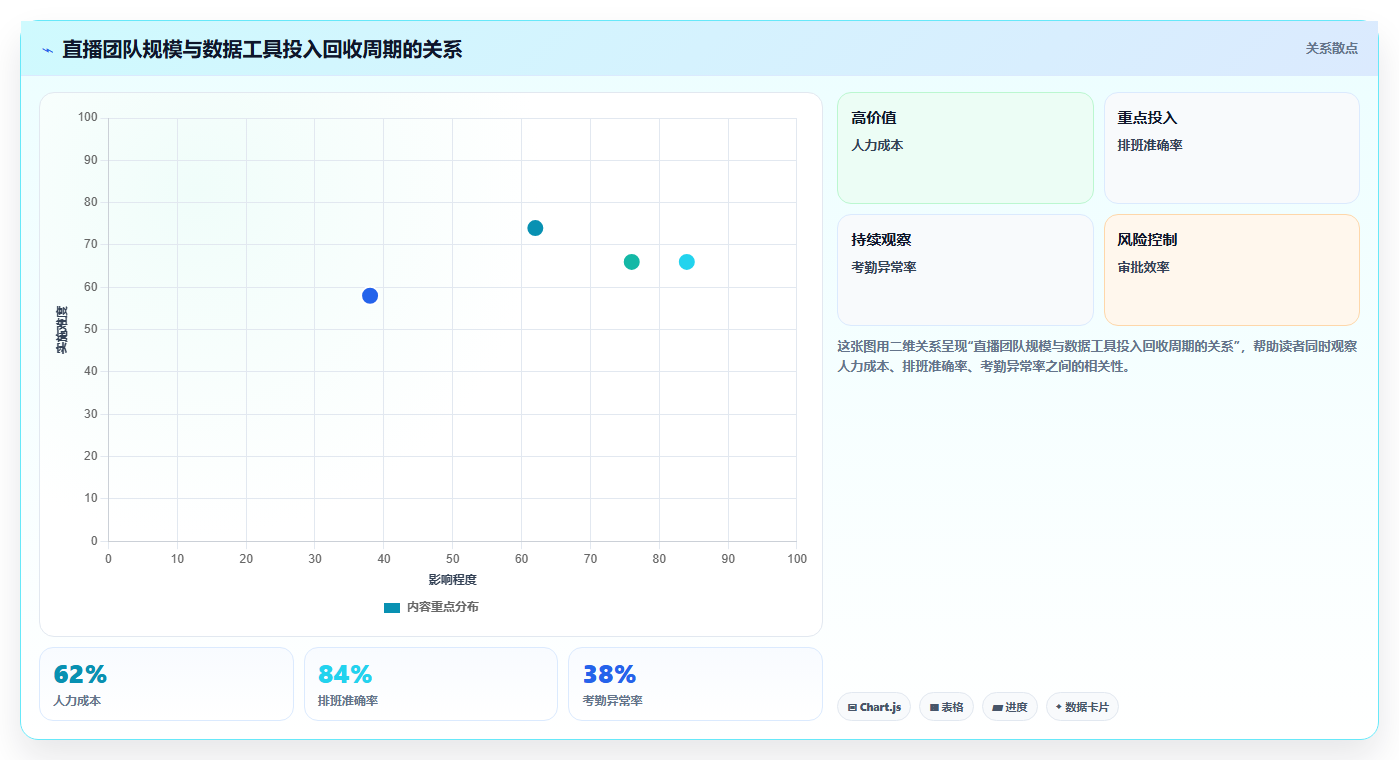Click the icon inside the 进度 tag
This screenshot has height=760, width=1399.
tap(997, 708)
